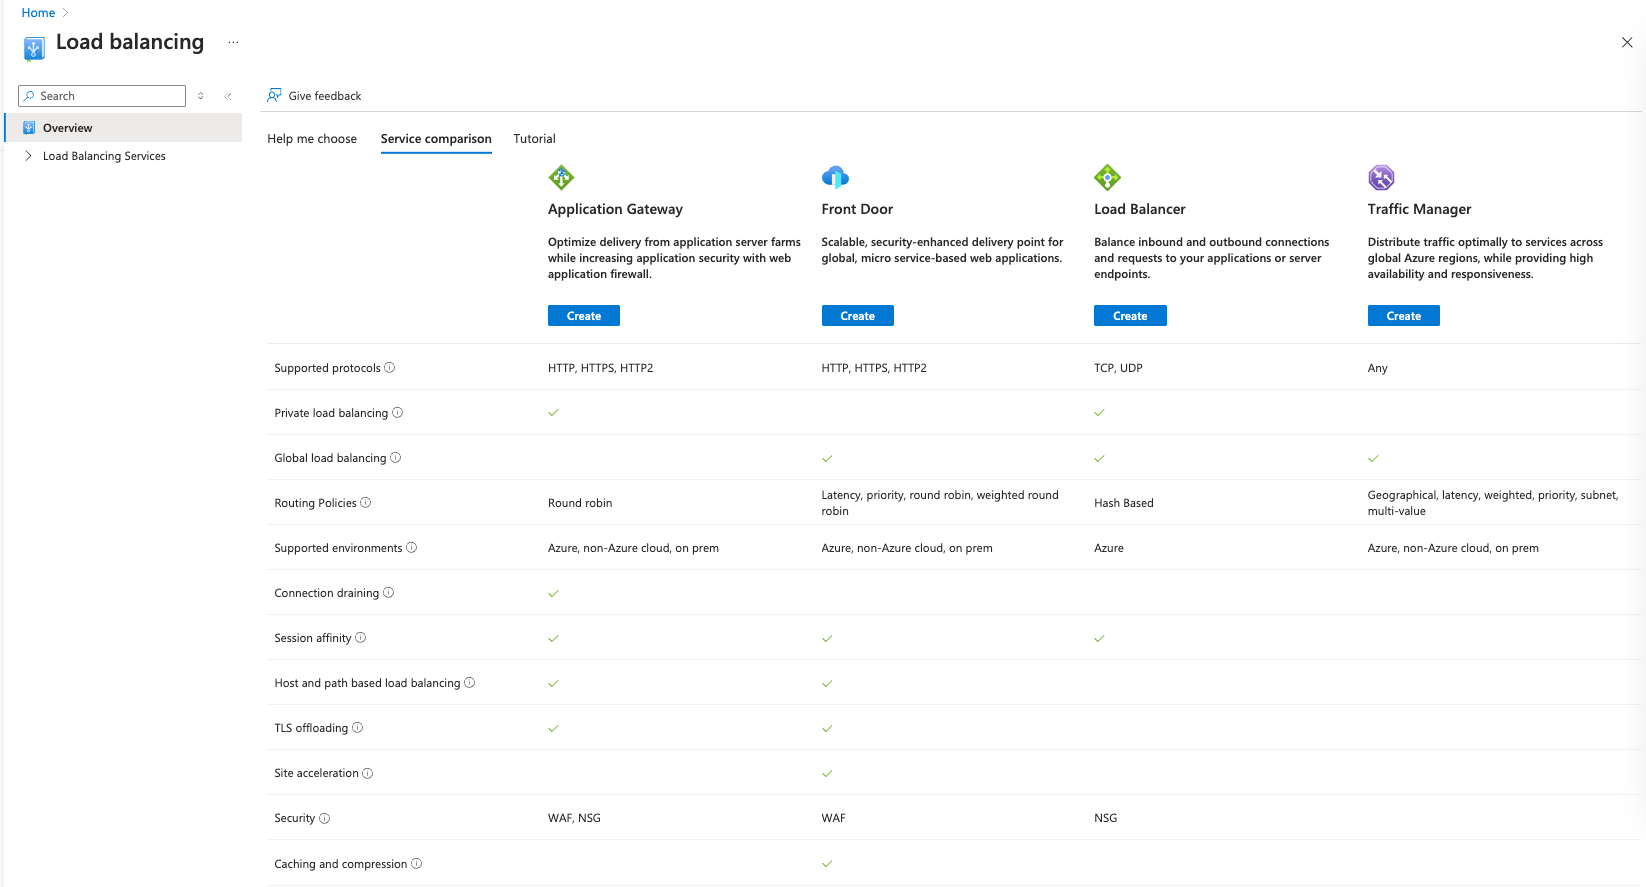Open the Tutorial tab
Viewport: 1646px width, 887px height.
tap(534, 139)
